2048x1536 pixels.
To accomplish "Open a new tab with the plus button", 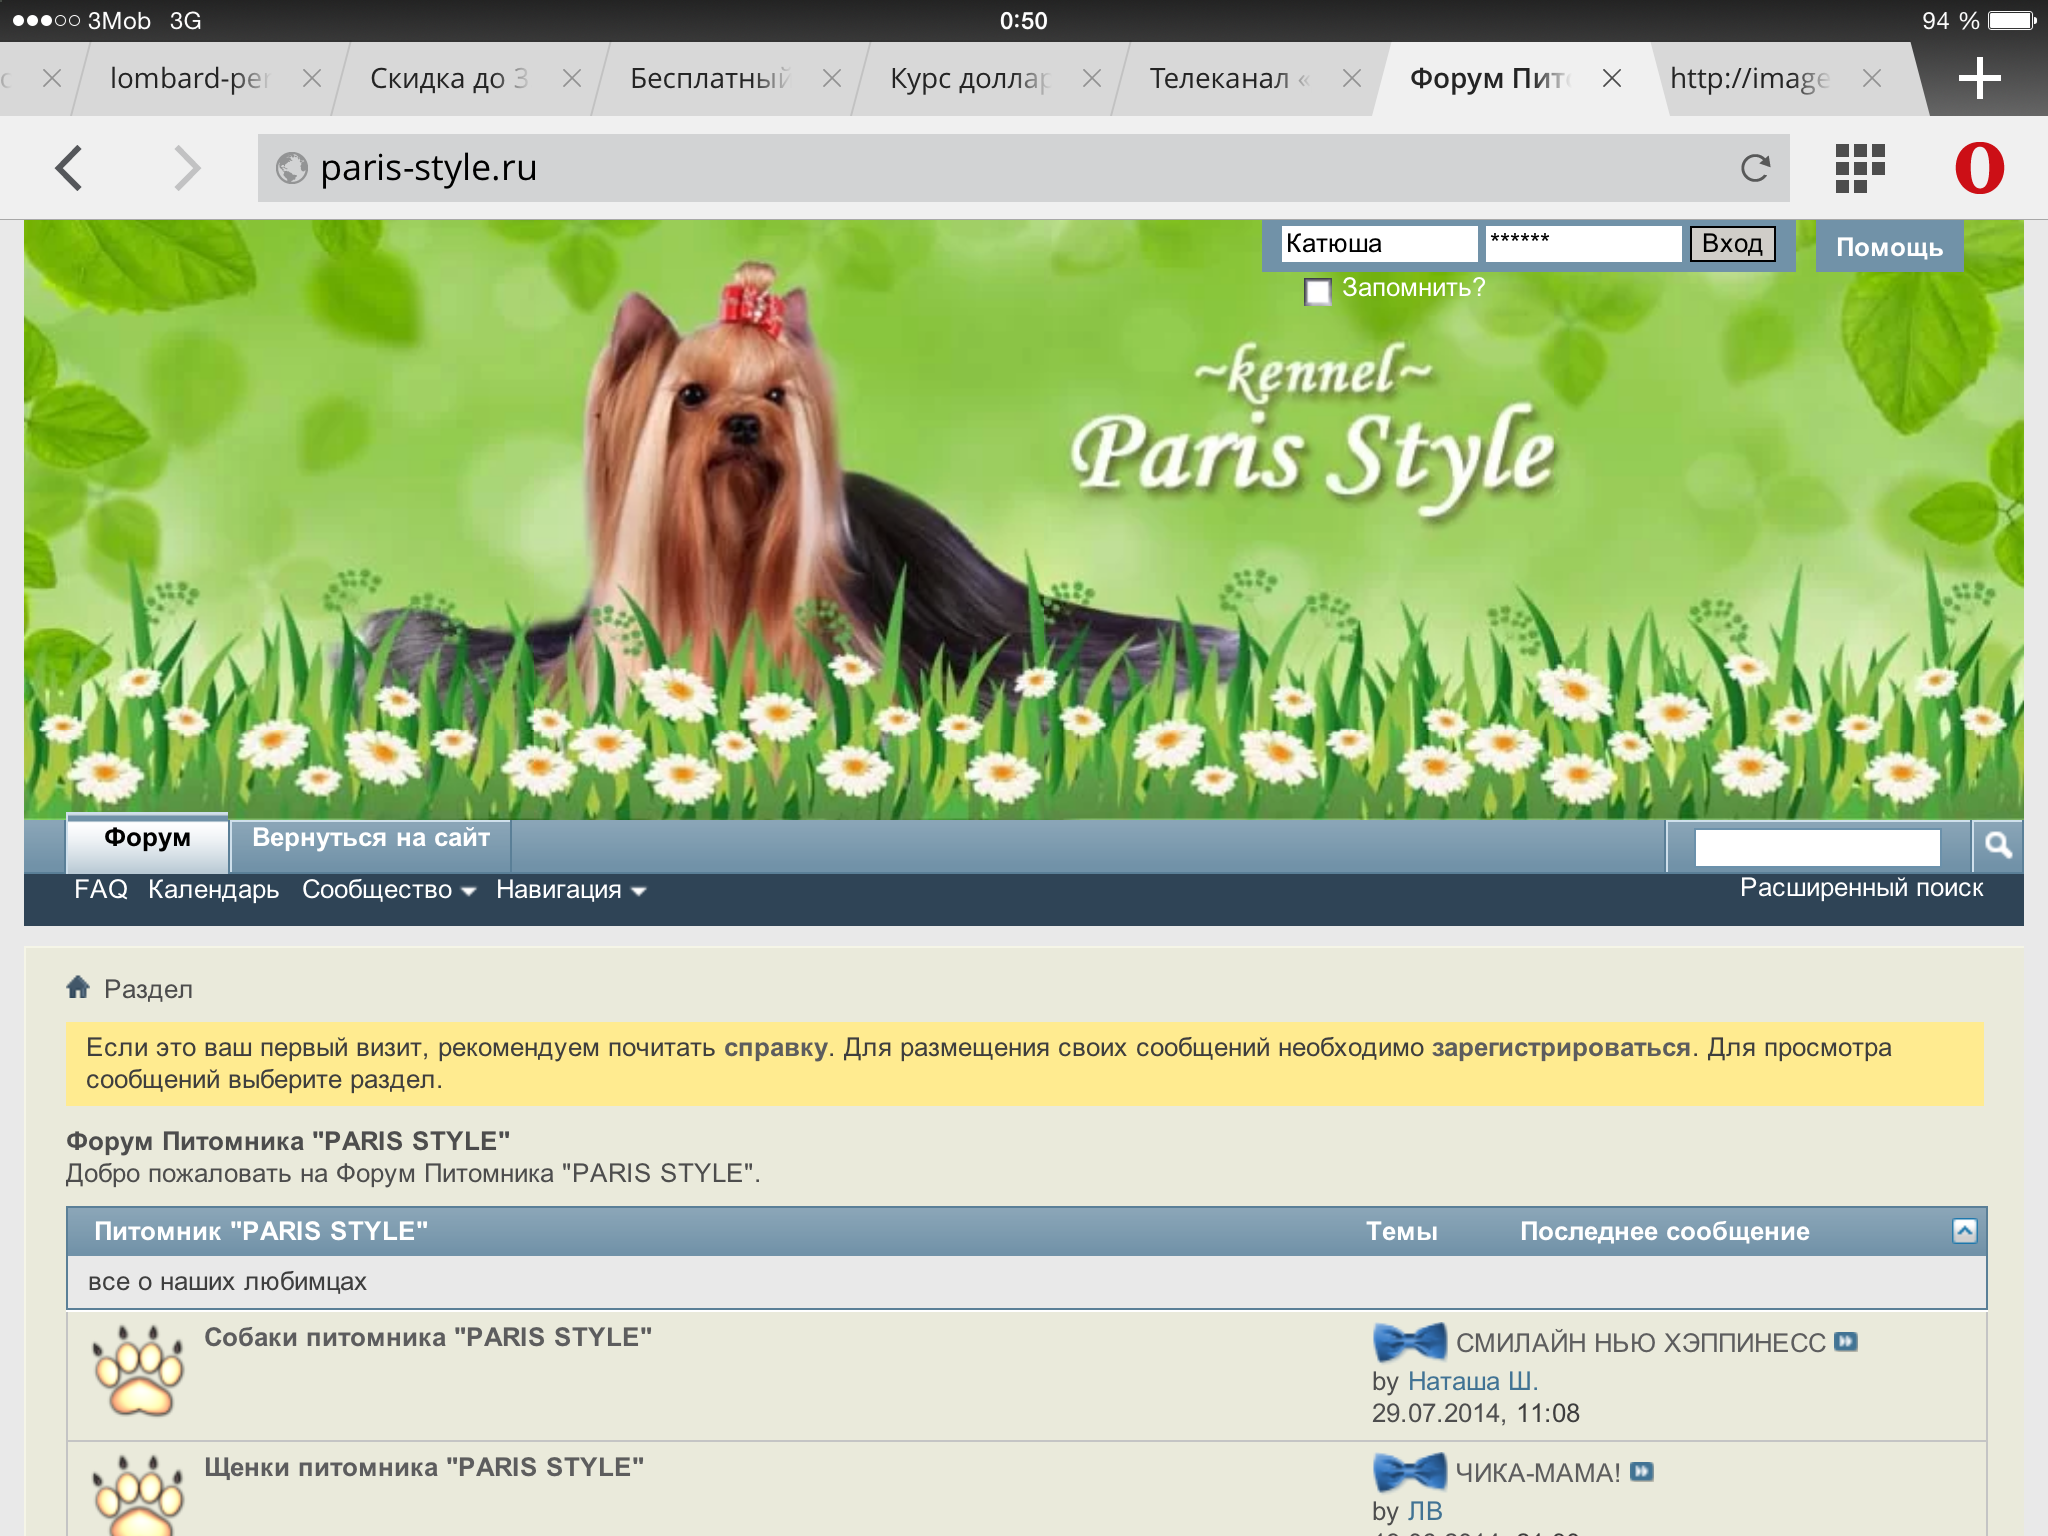I will coord(1979,78).
